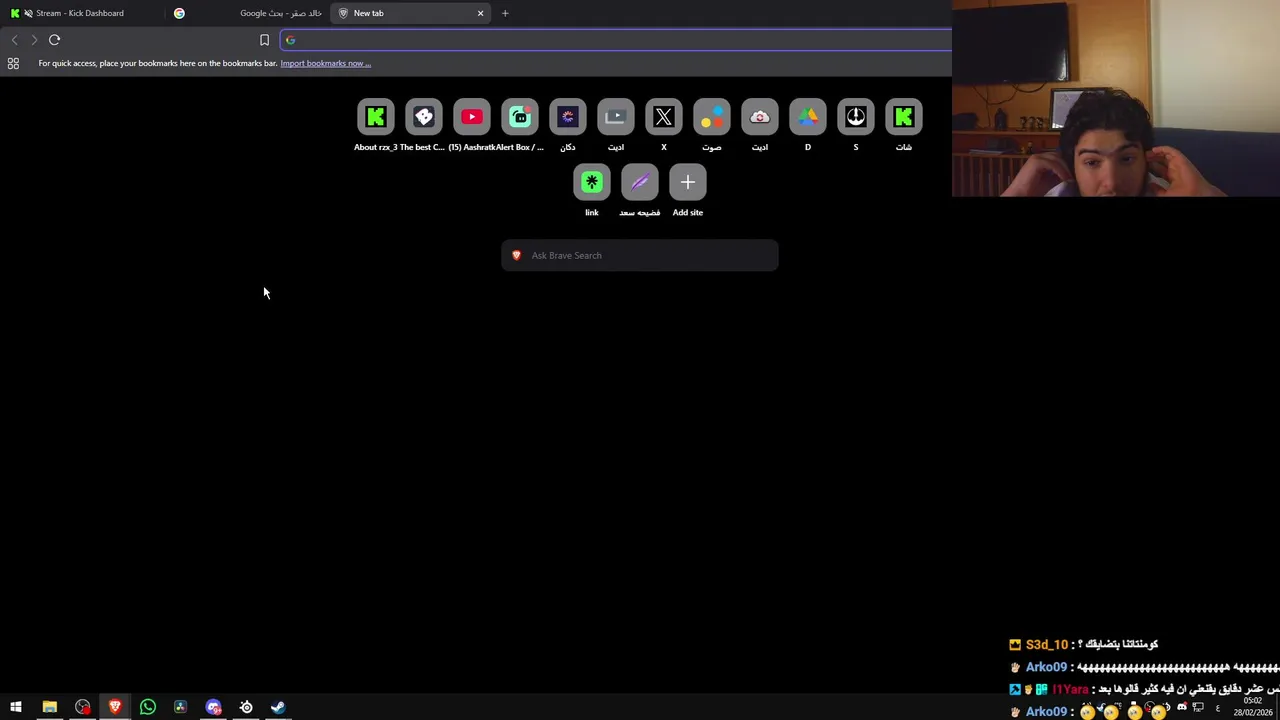Open the 'صوت' shortcut tile
The height and width of the screenshot is (720, 1280).
tap(712, 117)
